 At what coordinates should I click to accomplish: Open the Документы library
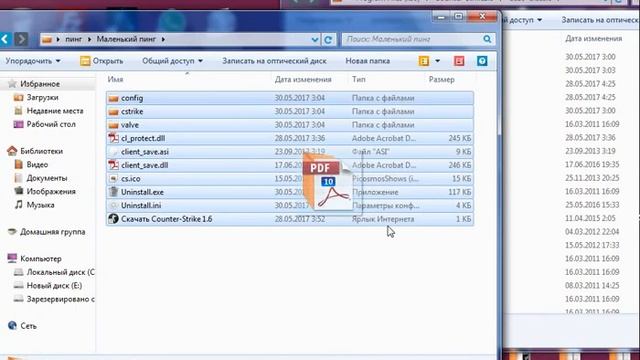click(x=47, y=178)
